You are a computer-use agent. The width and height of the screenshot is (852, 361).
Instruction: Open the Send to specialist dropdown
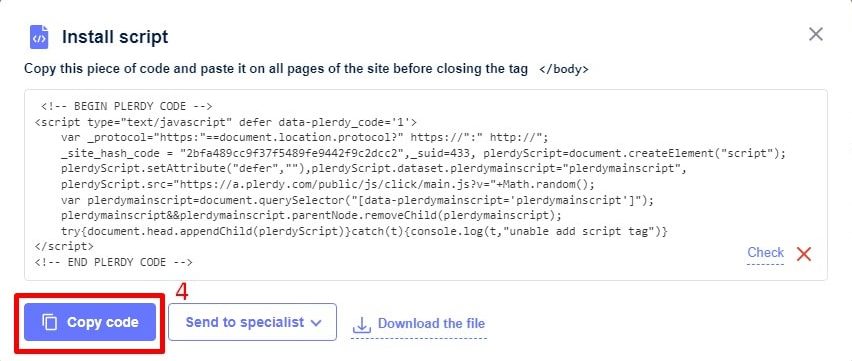[x=252, y=322]
